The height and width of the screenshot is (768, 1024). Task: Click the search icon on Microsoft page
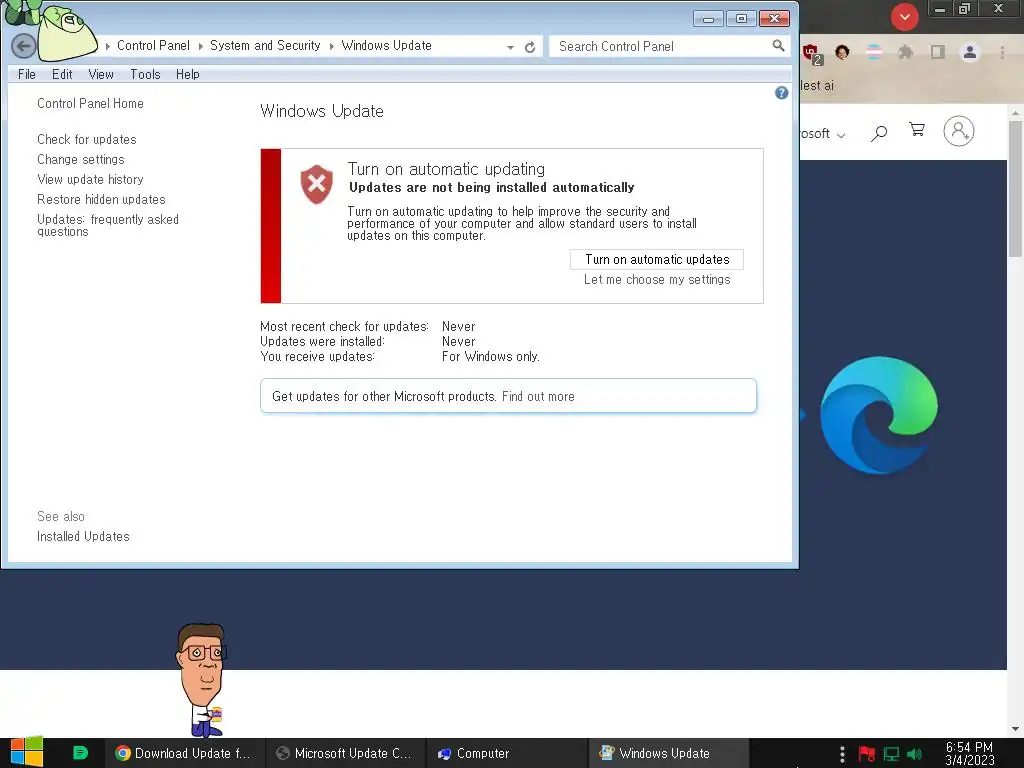pos(879,133)
